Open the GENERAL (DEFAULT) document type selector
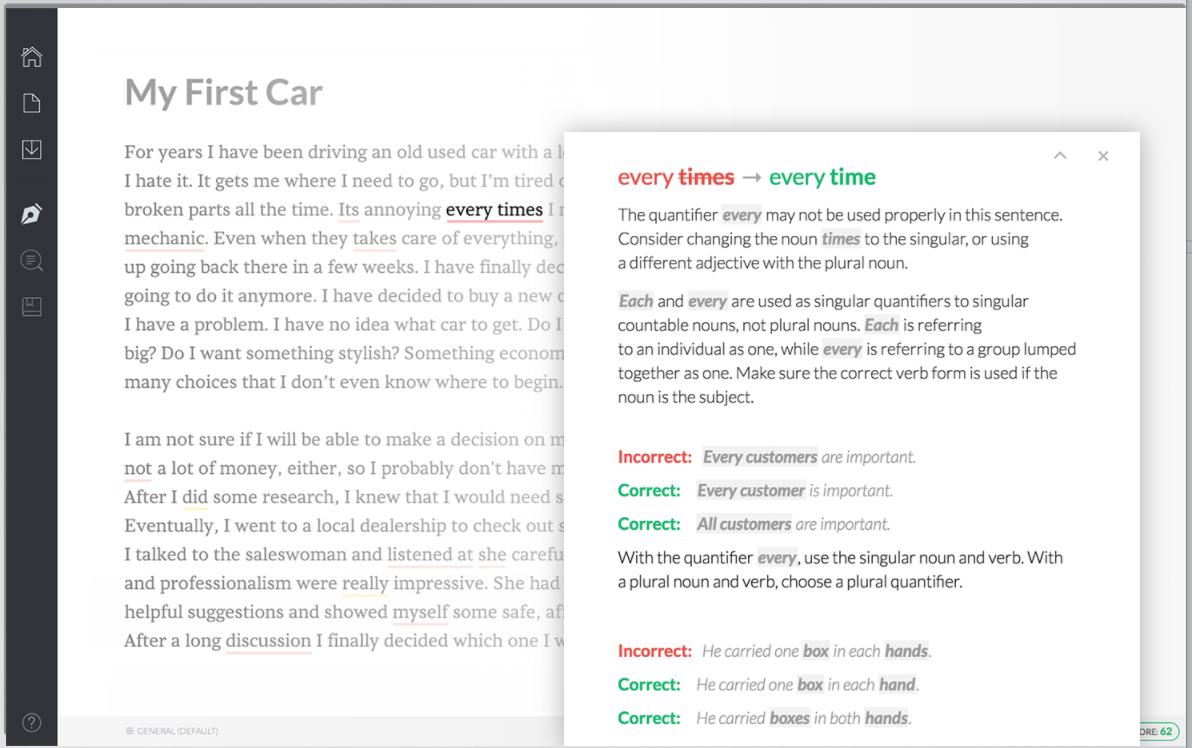Screen dimensions: 1192x748 pyautogui.click(x=172, y=731)
